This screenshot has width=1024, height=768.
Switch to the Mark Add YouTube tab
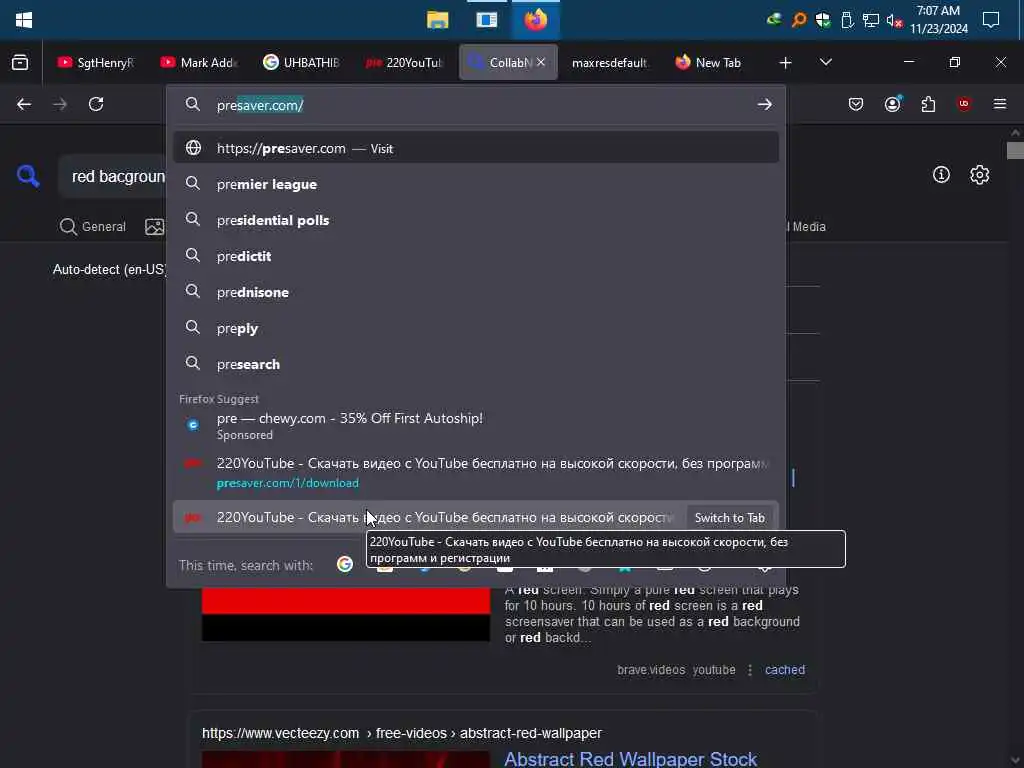[x=199, y=63]
